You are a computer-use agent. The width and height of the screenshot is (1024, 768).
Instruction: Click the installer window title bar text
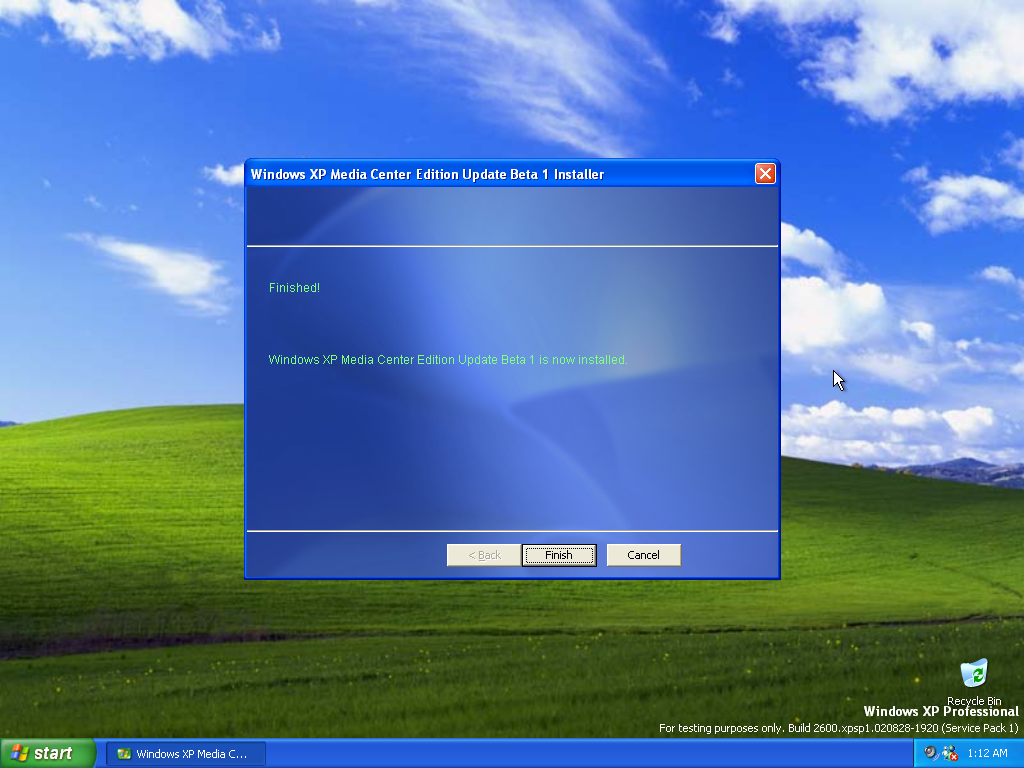[427, 174]
